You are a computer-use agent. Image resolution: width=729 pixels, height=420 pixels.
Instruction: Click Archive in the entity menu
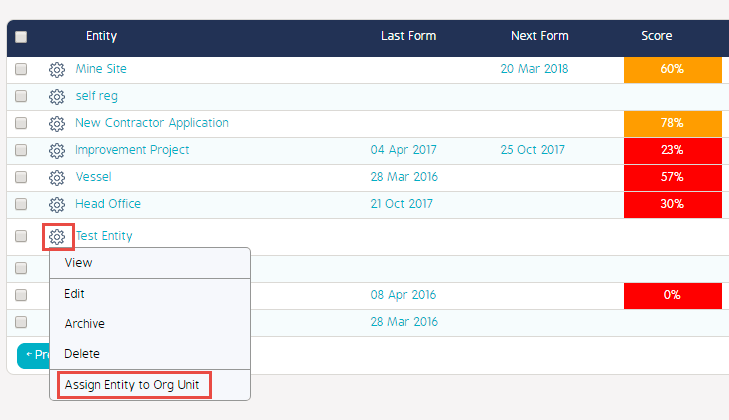84,324
